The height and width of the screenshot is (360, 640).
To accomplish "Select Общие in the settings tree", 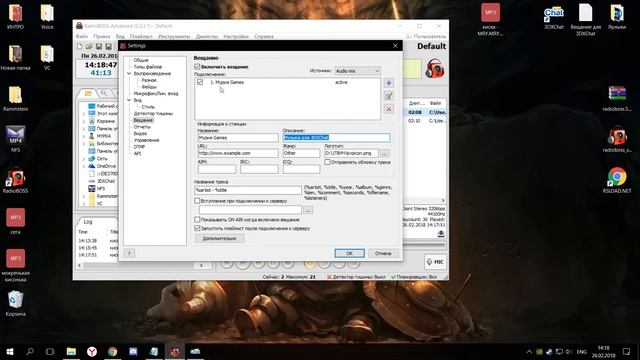I will 141,60.
